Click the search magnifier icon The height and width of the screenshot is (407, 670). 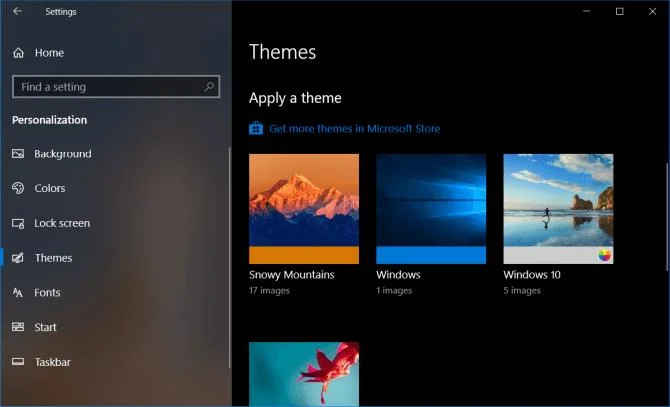(x=209, y=87)
